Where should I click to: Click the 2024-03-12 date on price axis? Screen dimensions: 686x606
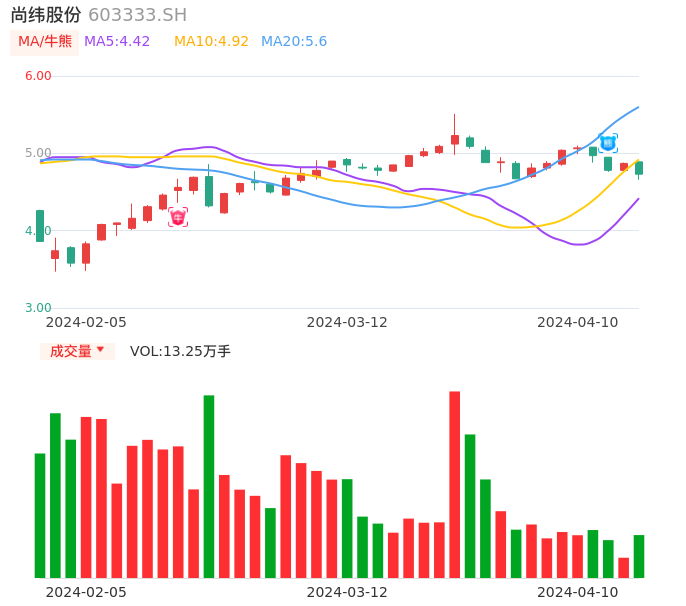347,322
